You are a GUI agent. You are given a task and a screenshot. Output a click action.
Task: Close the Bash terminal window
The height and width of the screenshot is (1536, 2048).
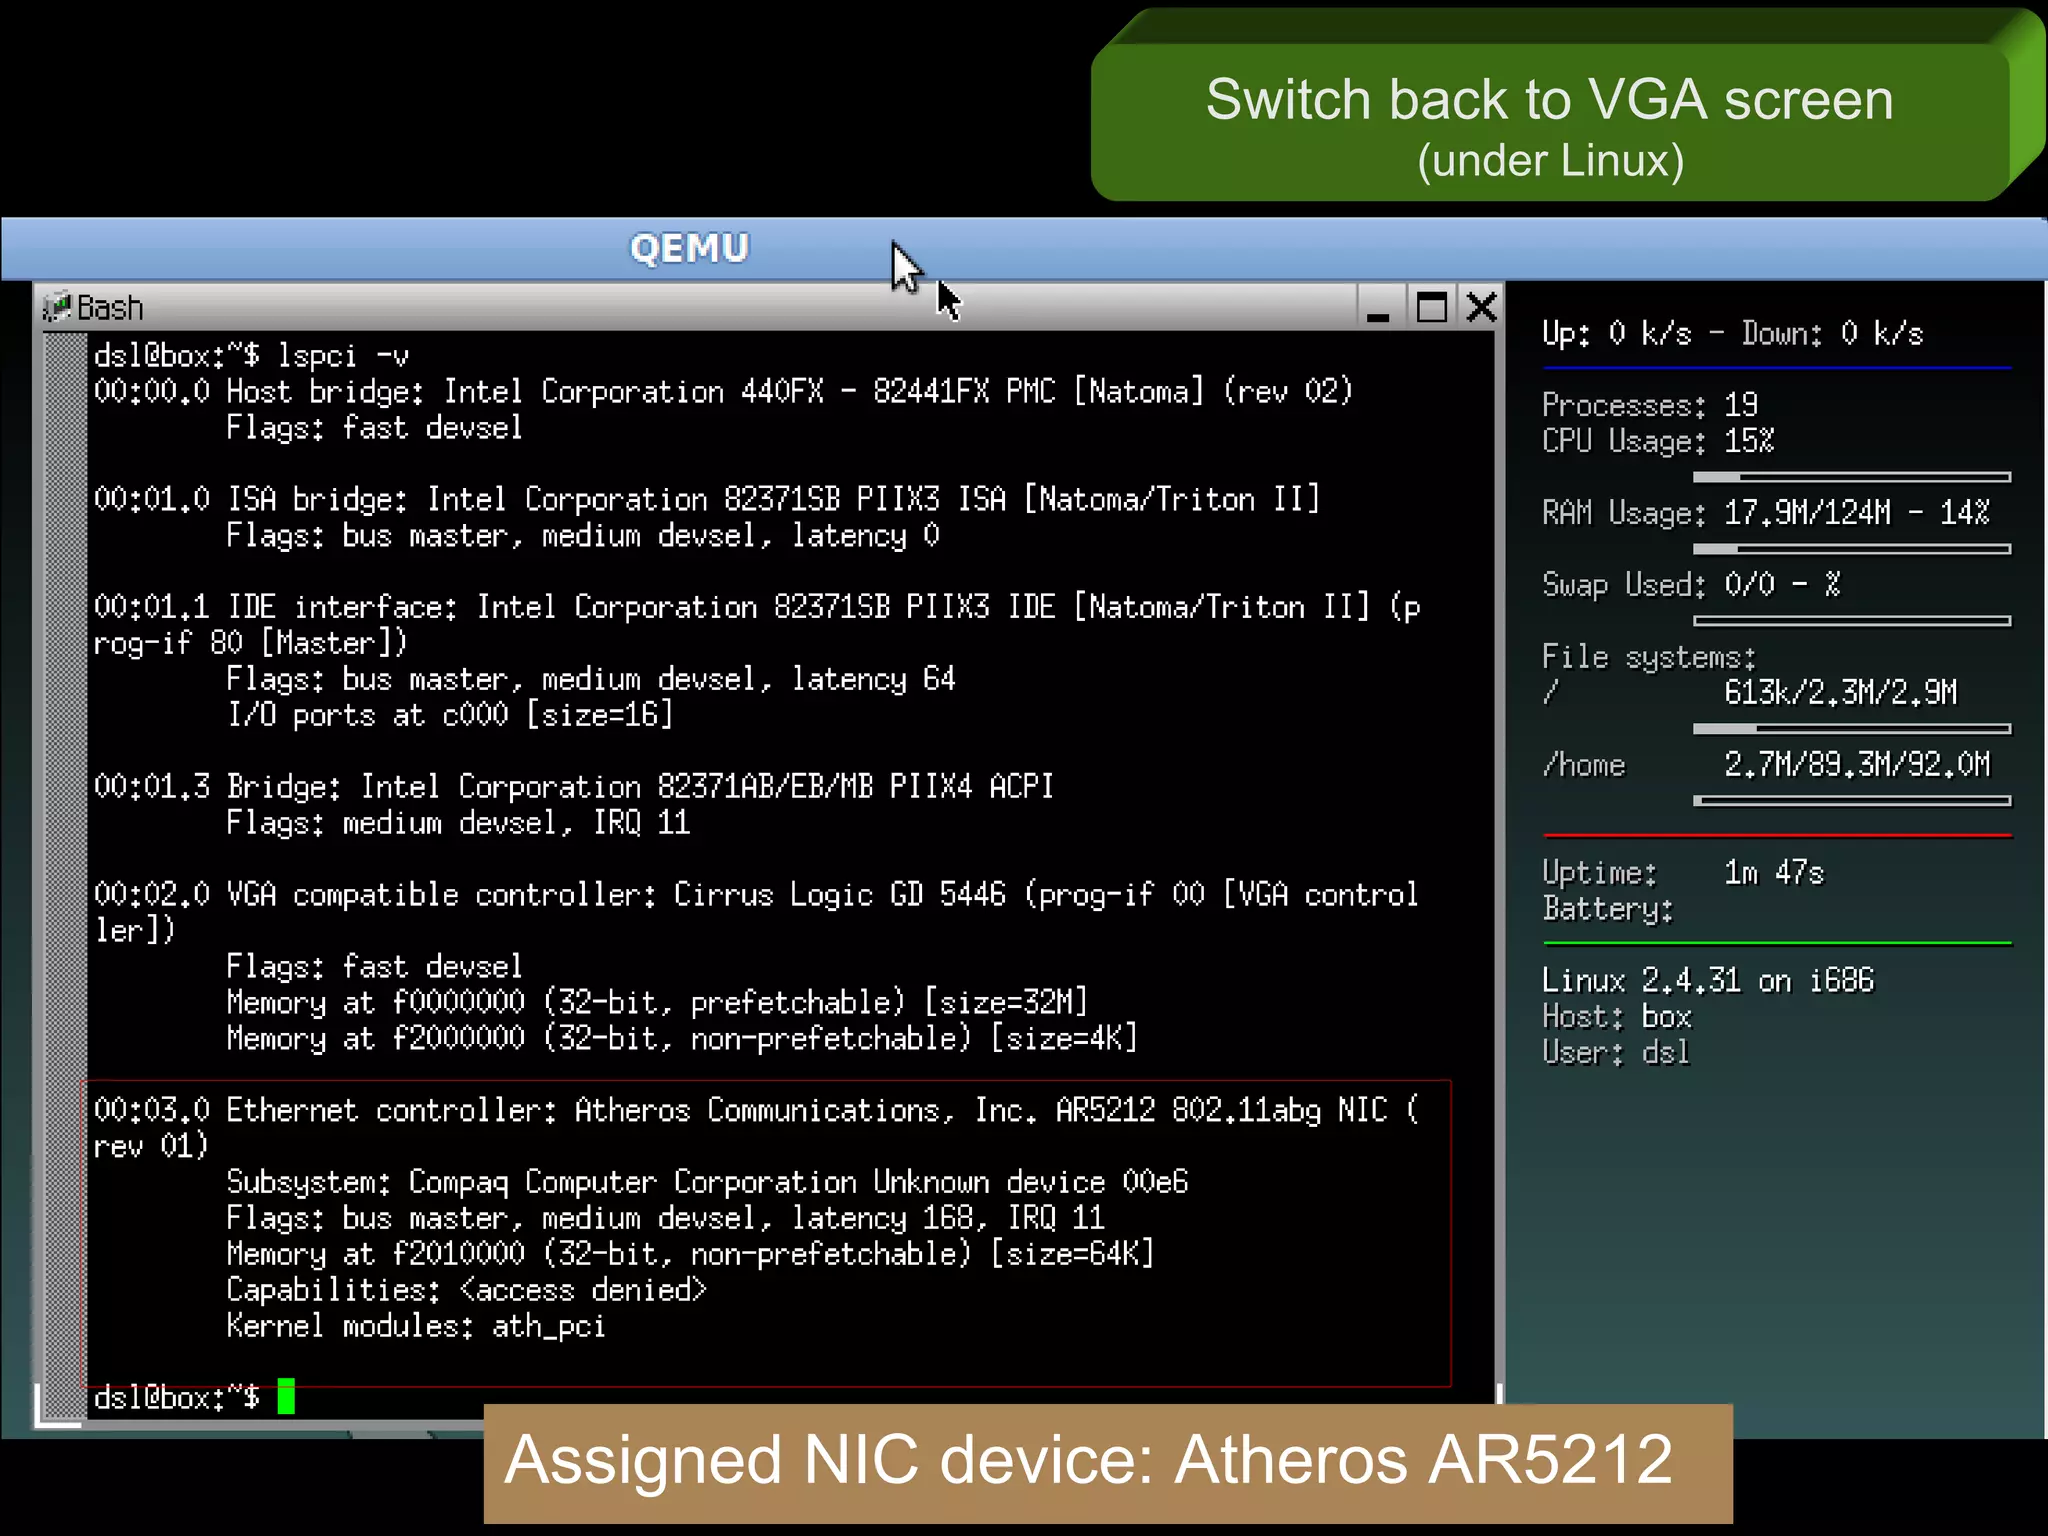click(x=1481, y=307)
